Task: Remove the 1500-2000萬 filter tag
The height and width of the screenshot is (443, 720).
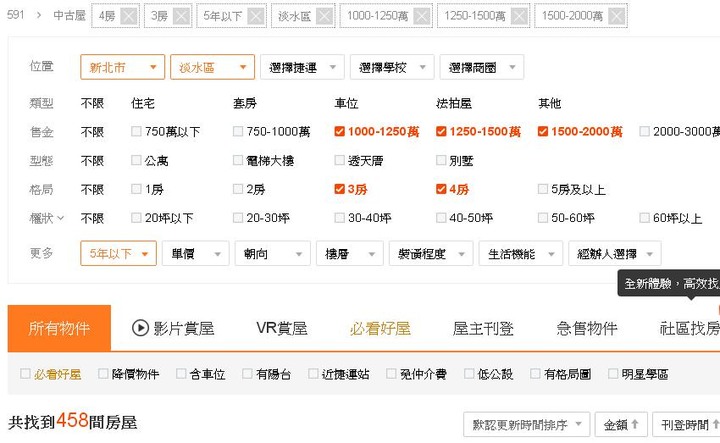Action: point(616,16)
